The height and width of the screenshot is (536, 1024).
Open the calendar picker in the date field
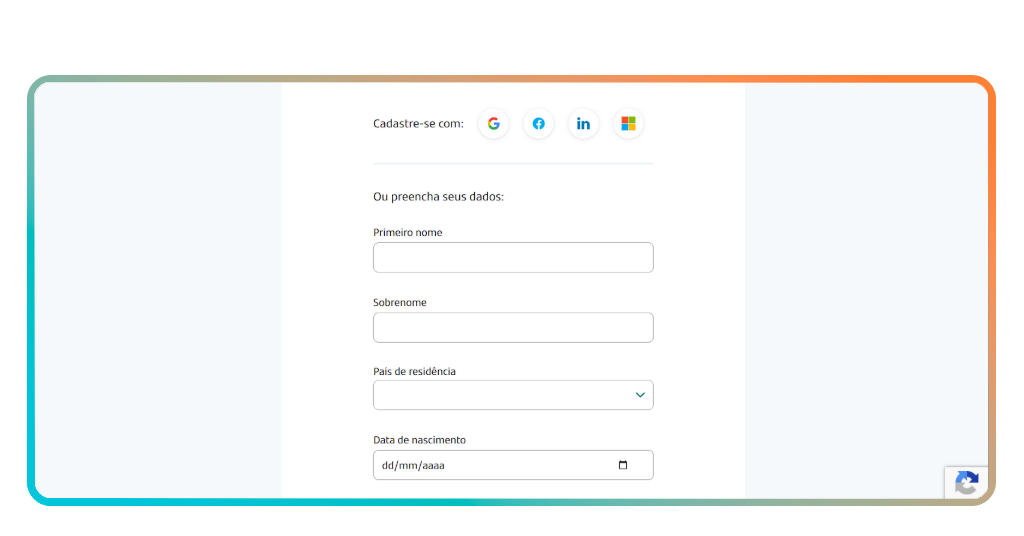pyautogui.click(x=623, y=465)
